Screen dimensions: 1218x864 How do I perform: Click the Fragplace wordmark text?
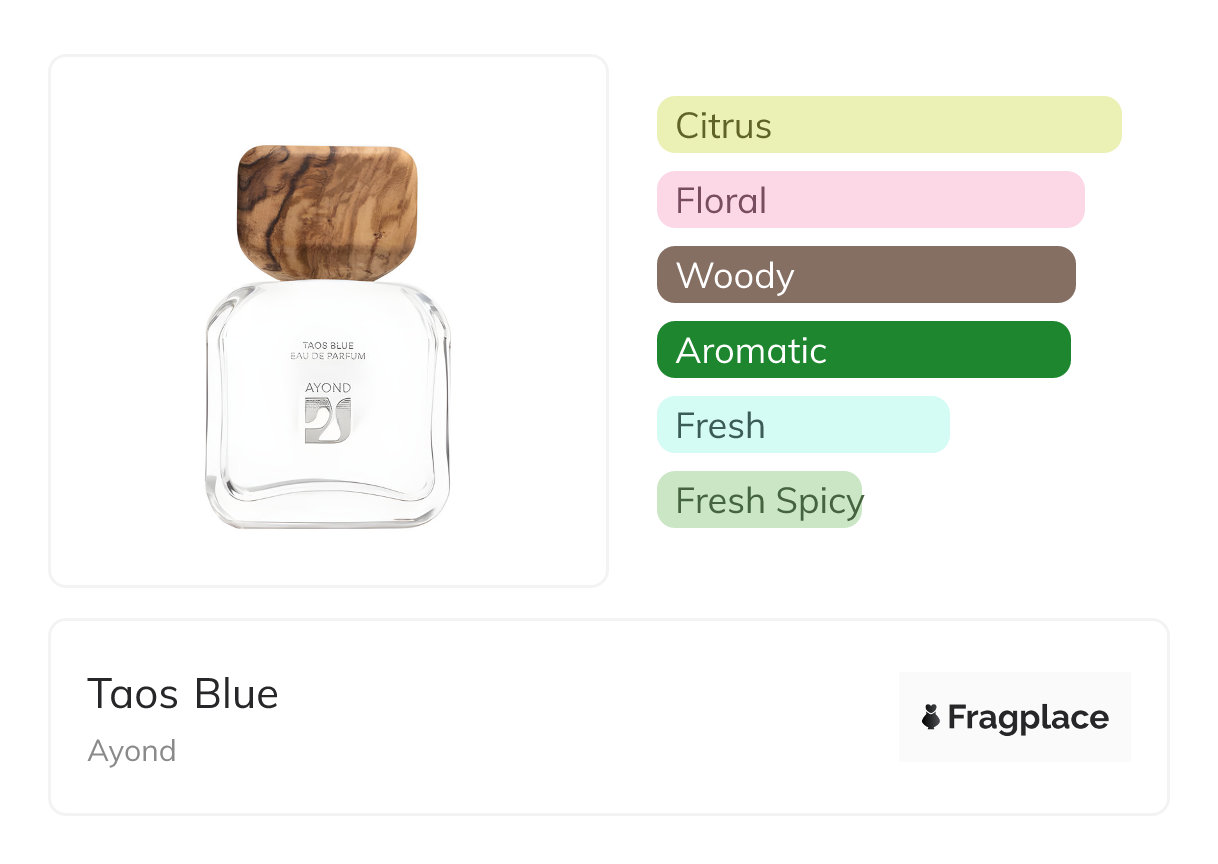tap(1028, 718)
